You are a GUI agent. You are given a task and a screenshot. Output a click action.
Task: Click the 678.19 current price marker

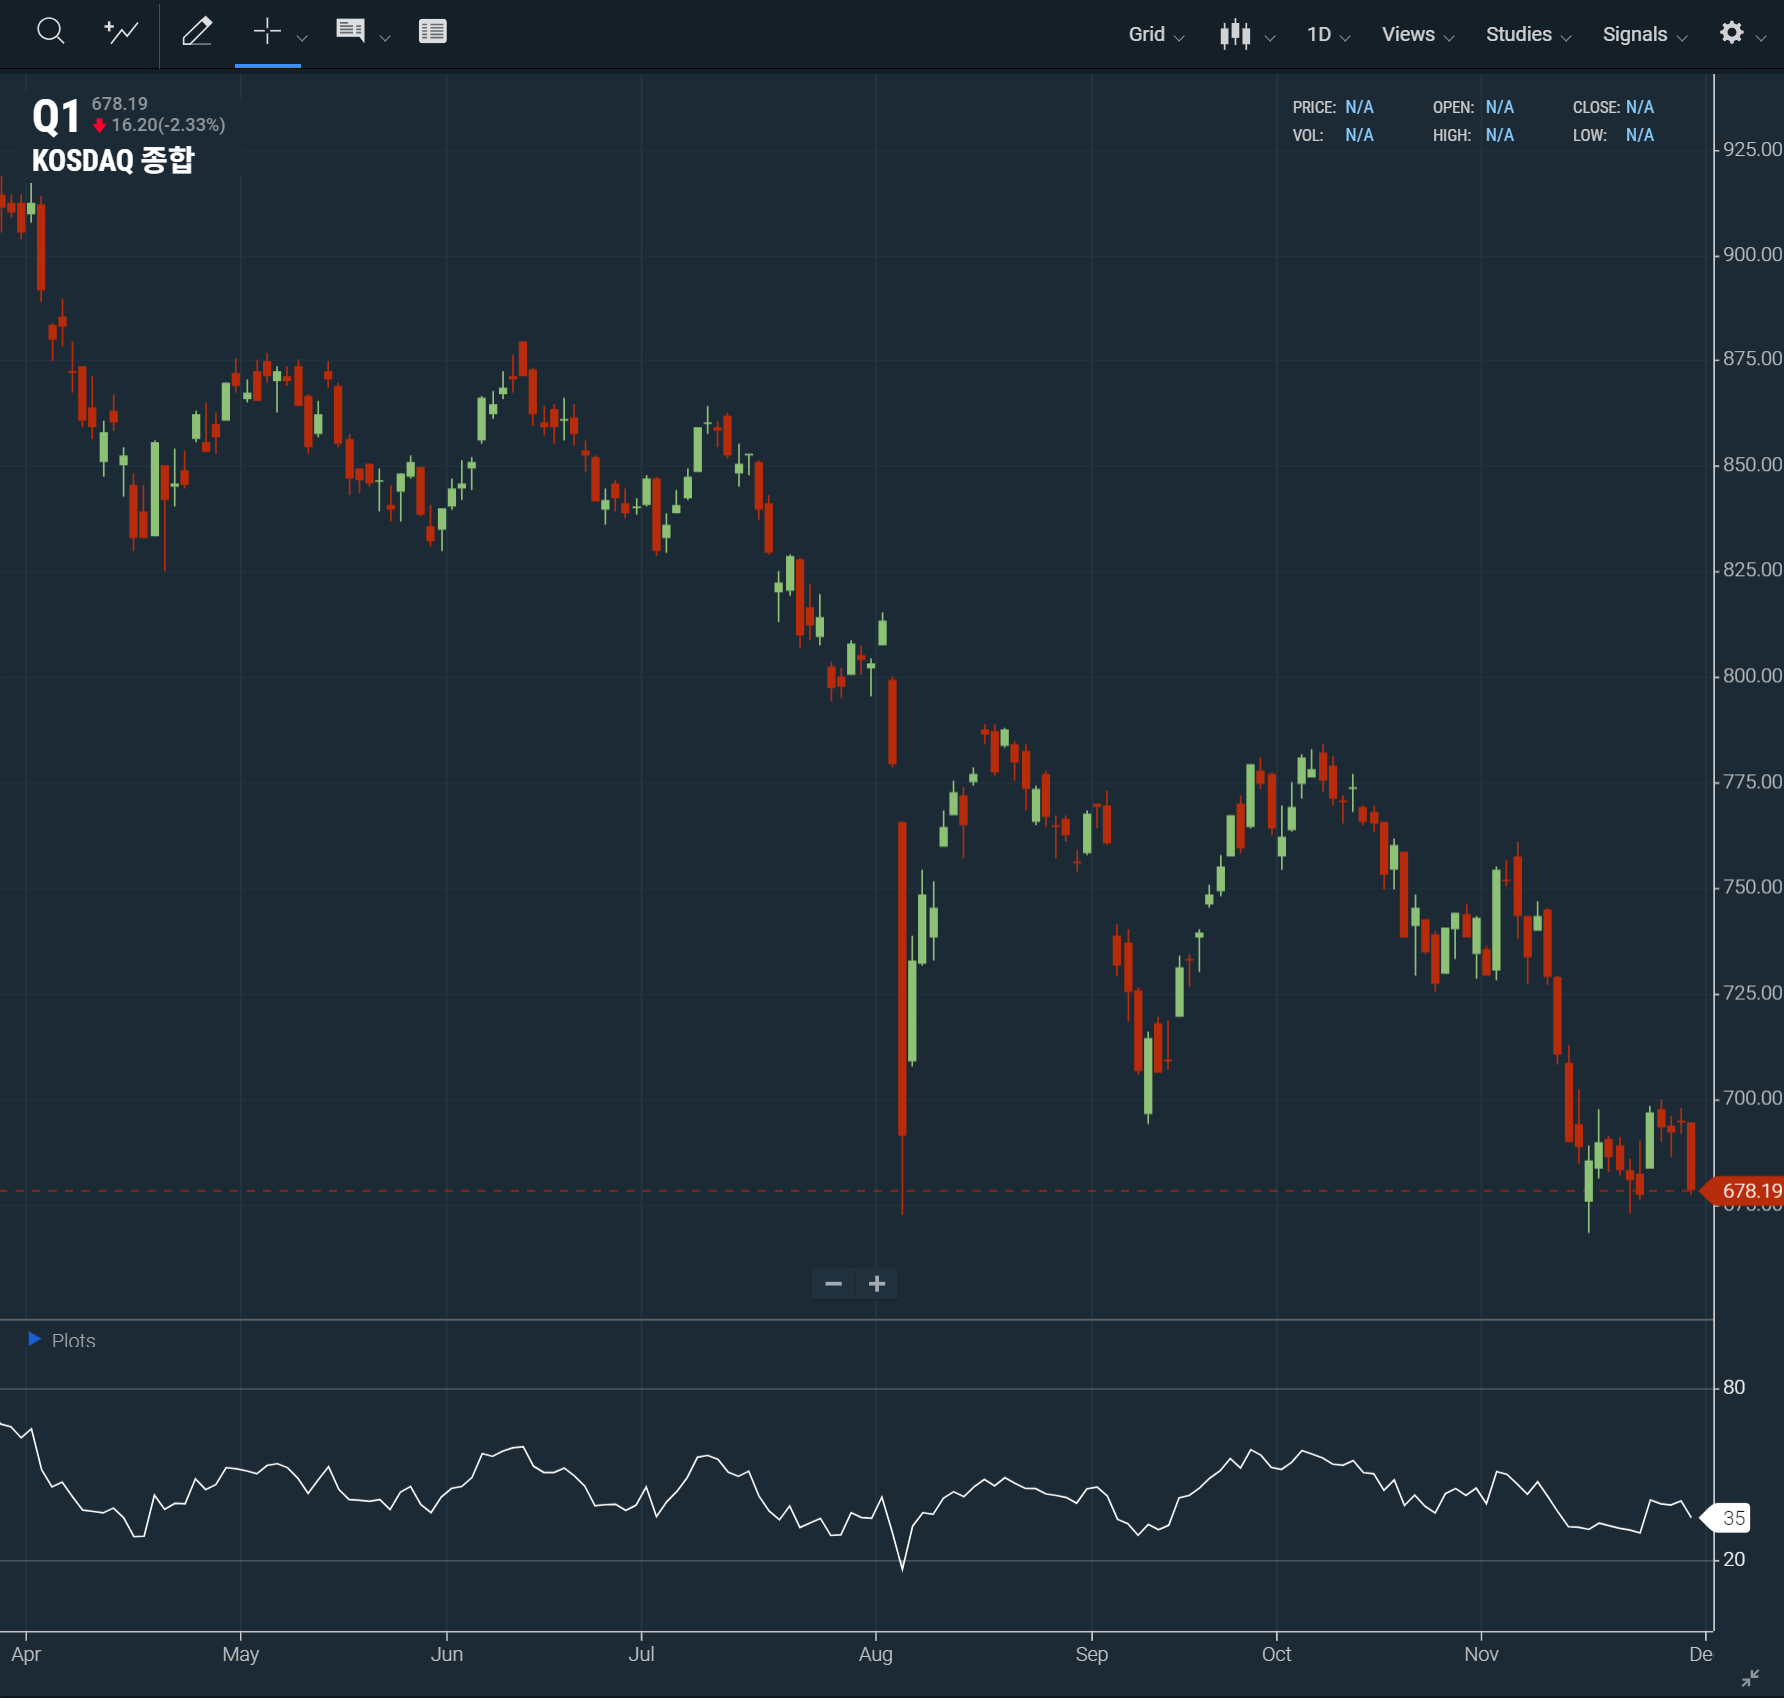coord(1747,1191)
